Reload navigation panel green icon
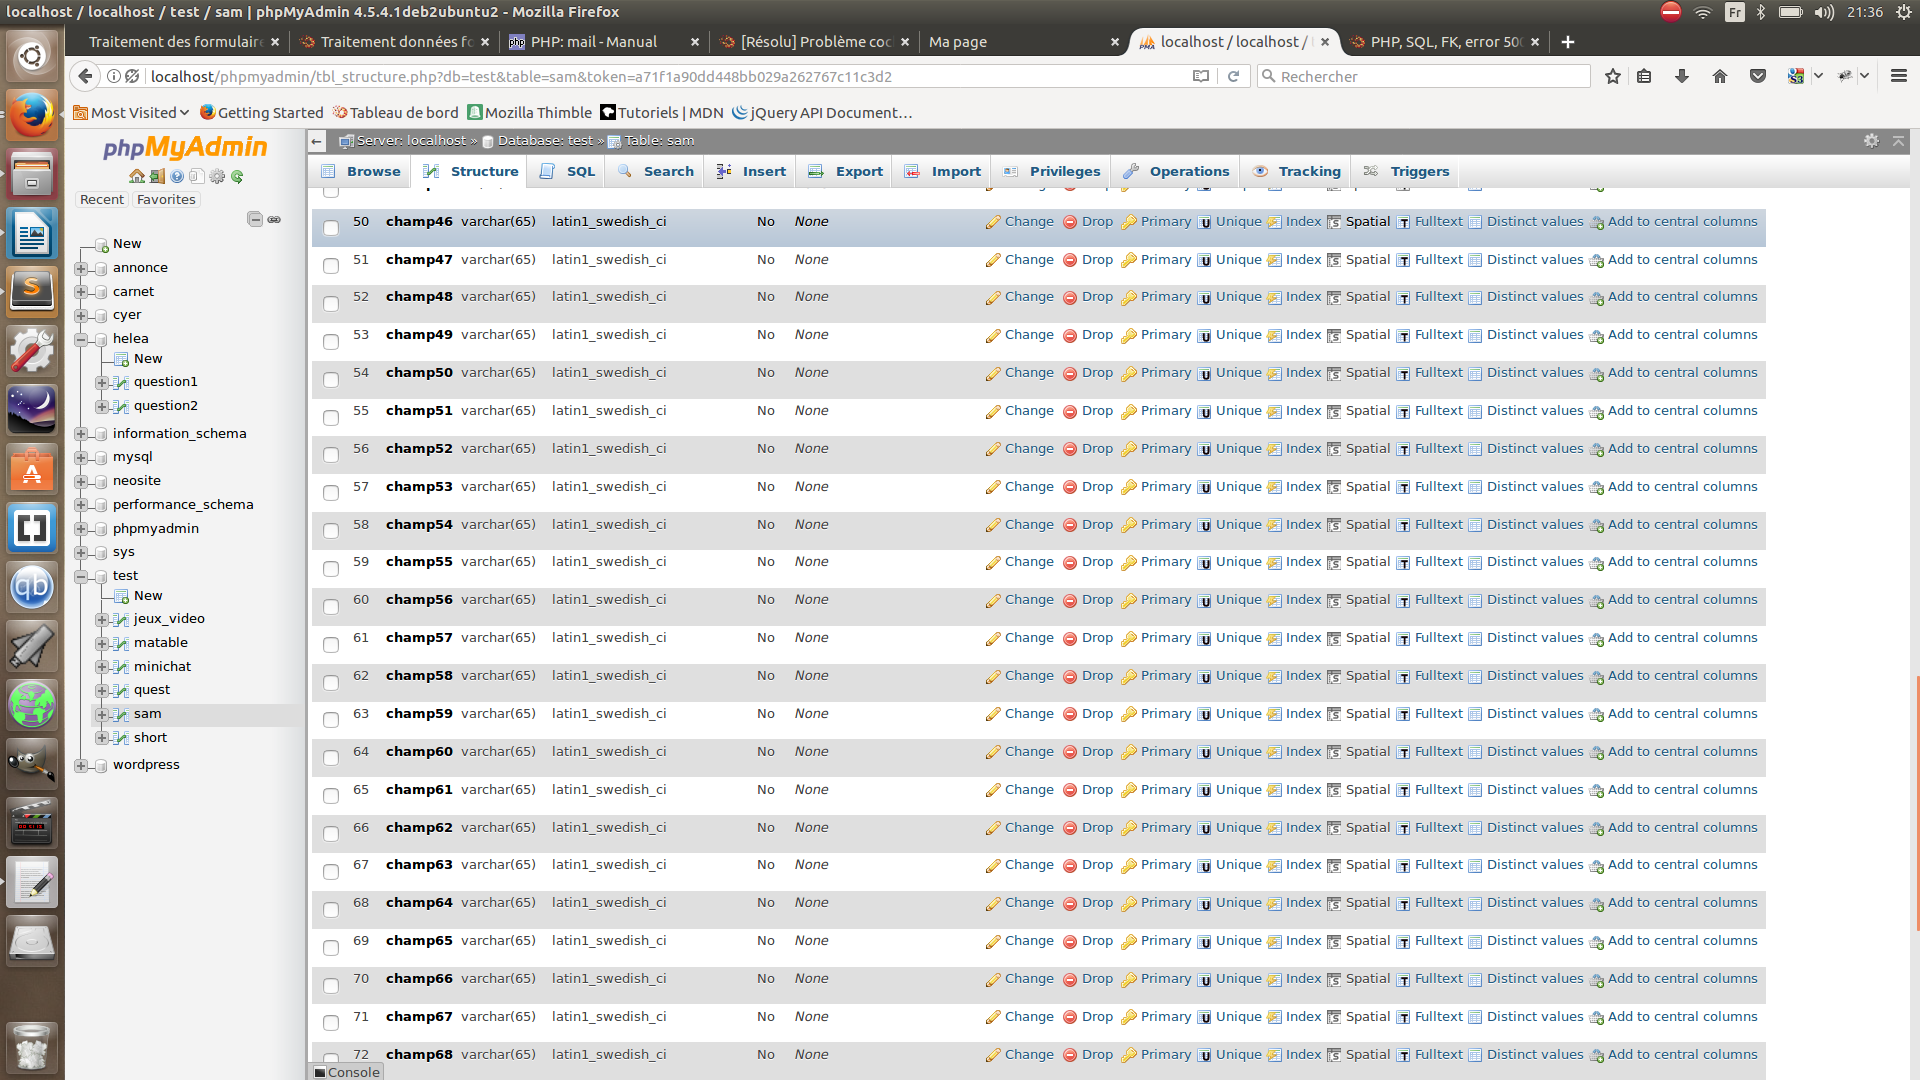Screen dimensions: 1920x1080 click(237, 177)
